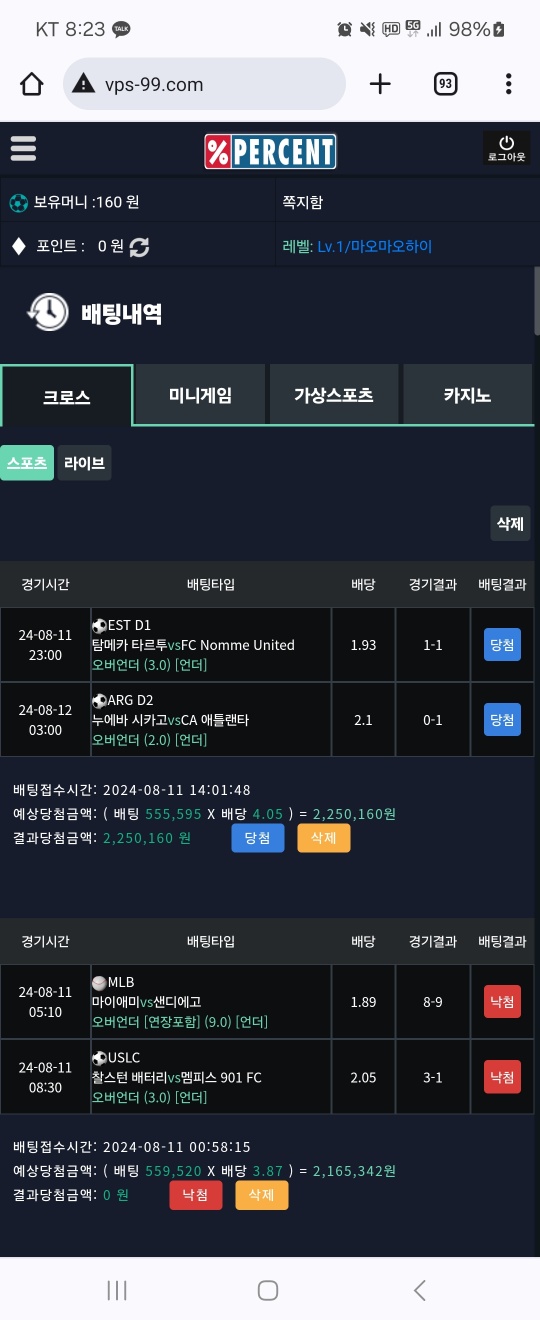Switch to the 미니게임 tab

pyautogui.click(x=200, y=394)
